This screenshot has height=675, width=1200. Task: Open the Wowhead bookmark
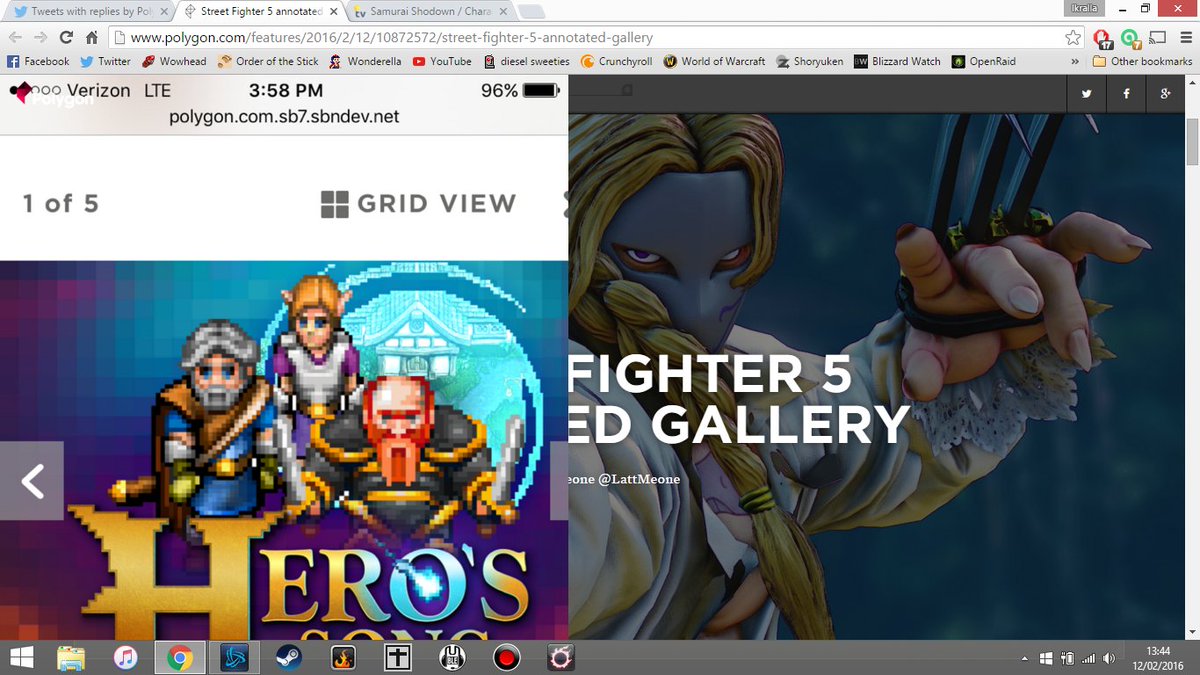(x=174, y=61)
